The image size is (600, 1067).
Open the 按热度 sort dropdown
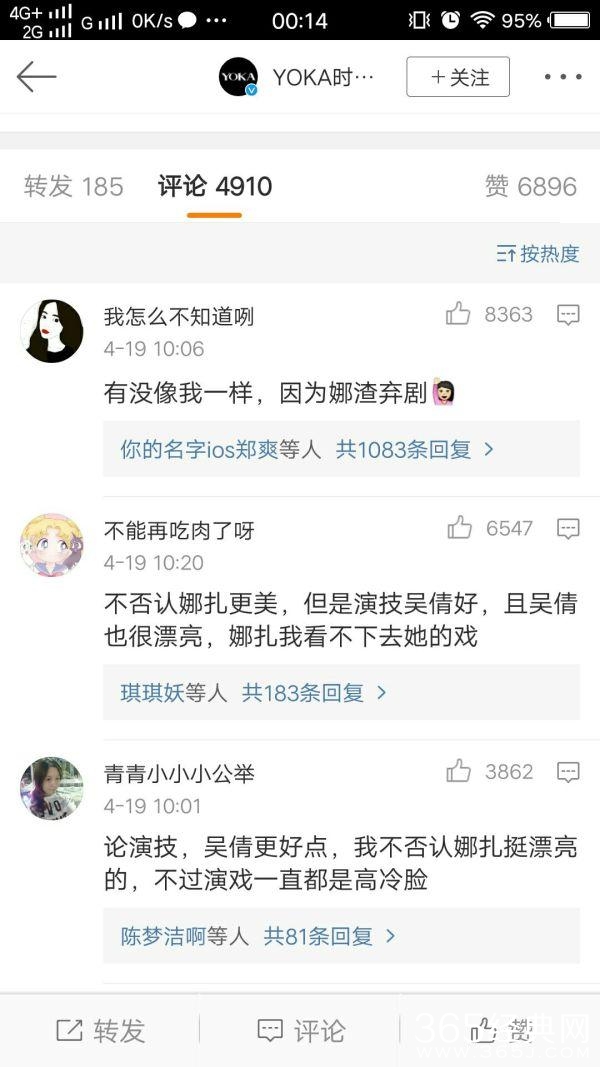[538, 253]
